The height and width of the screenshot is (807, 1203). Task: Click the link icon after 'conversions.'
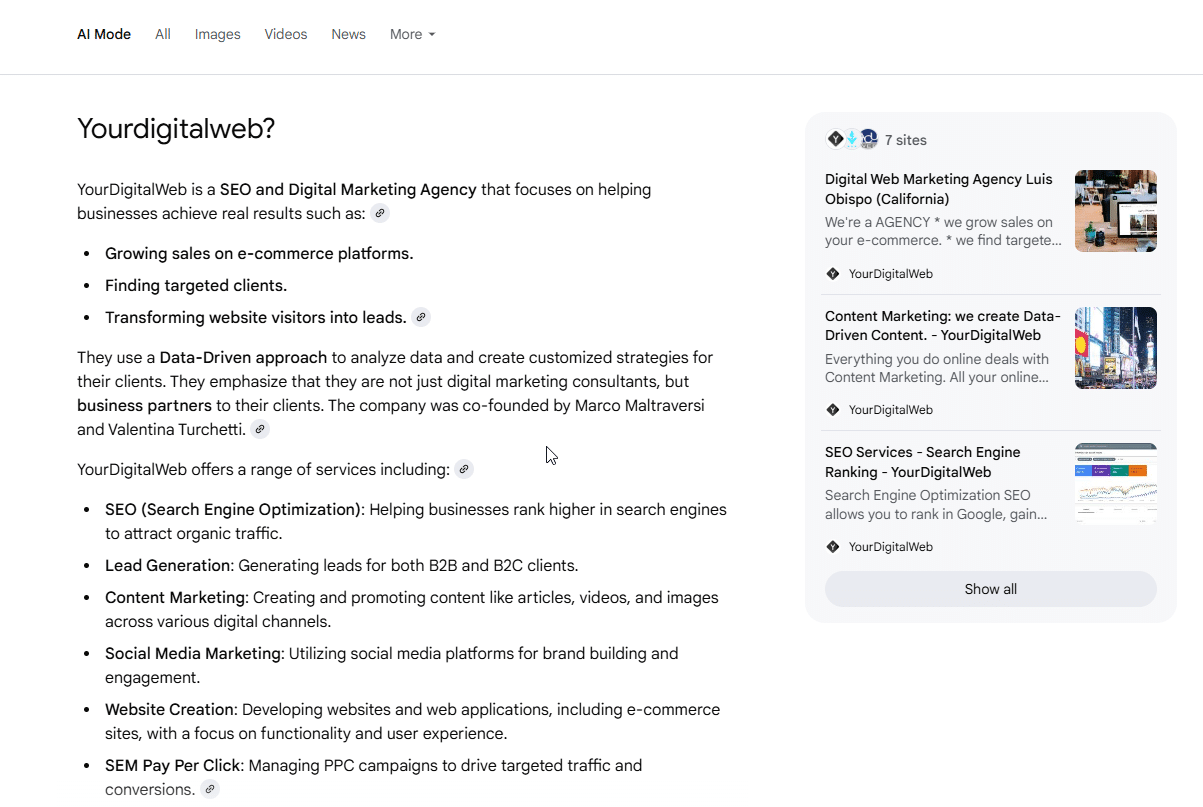pos(209,789)
